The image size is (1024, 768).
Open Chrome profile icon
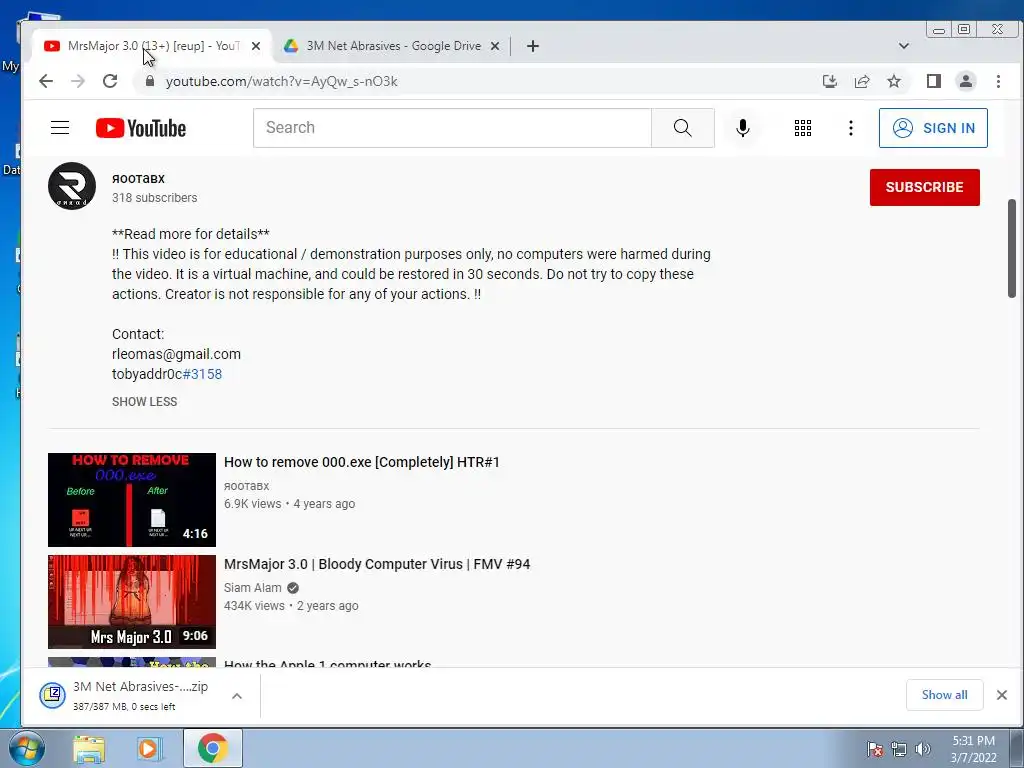[966, 81]
